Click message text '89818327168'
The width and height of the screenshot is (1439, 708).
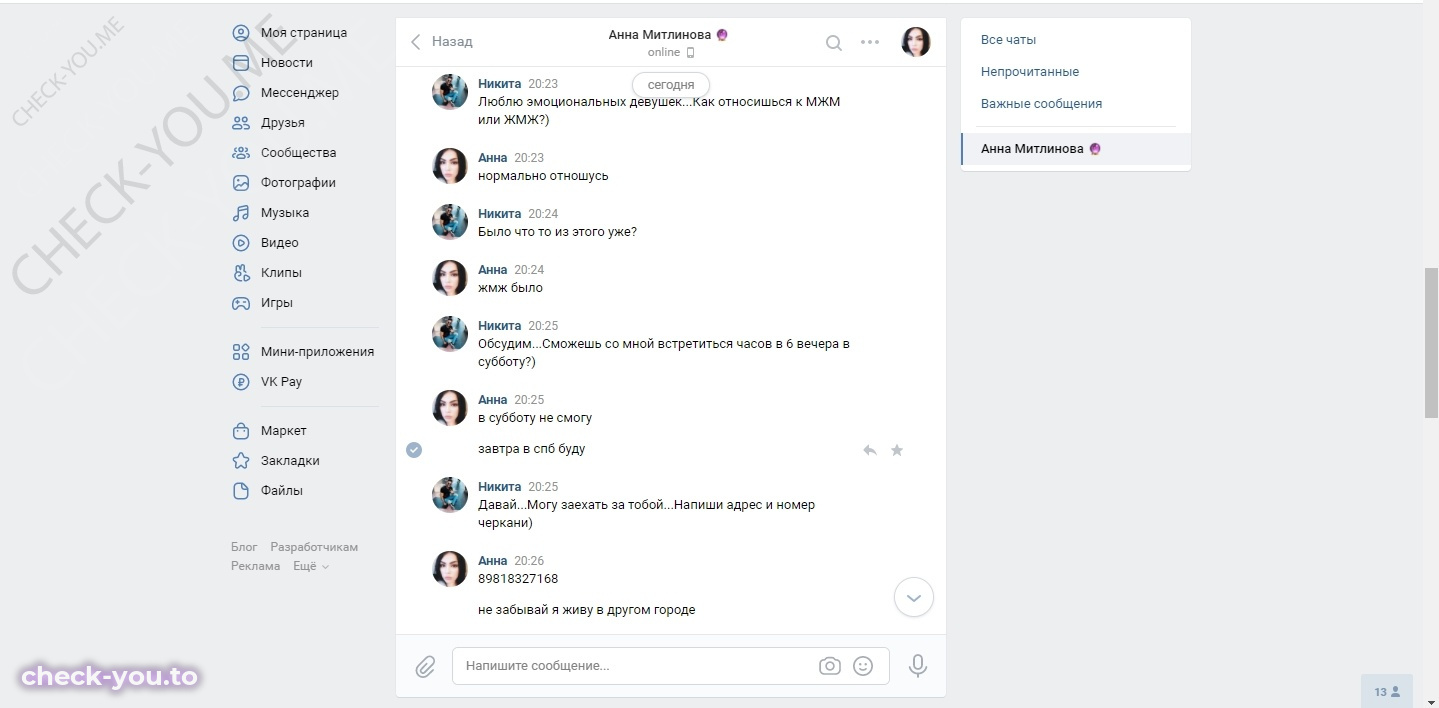pyautogui.click(x=518, y=579)
